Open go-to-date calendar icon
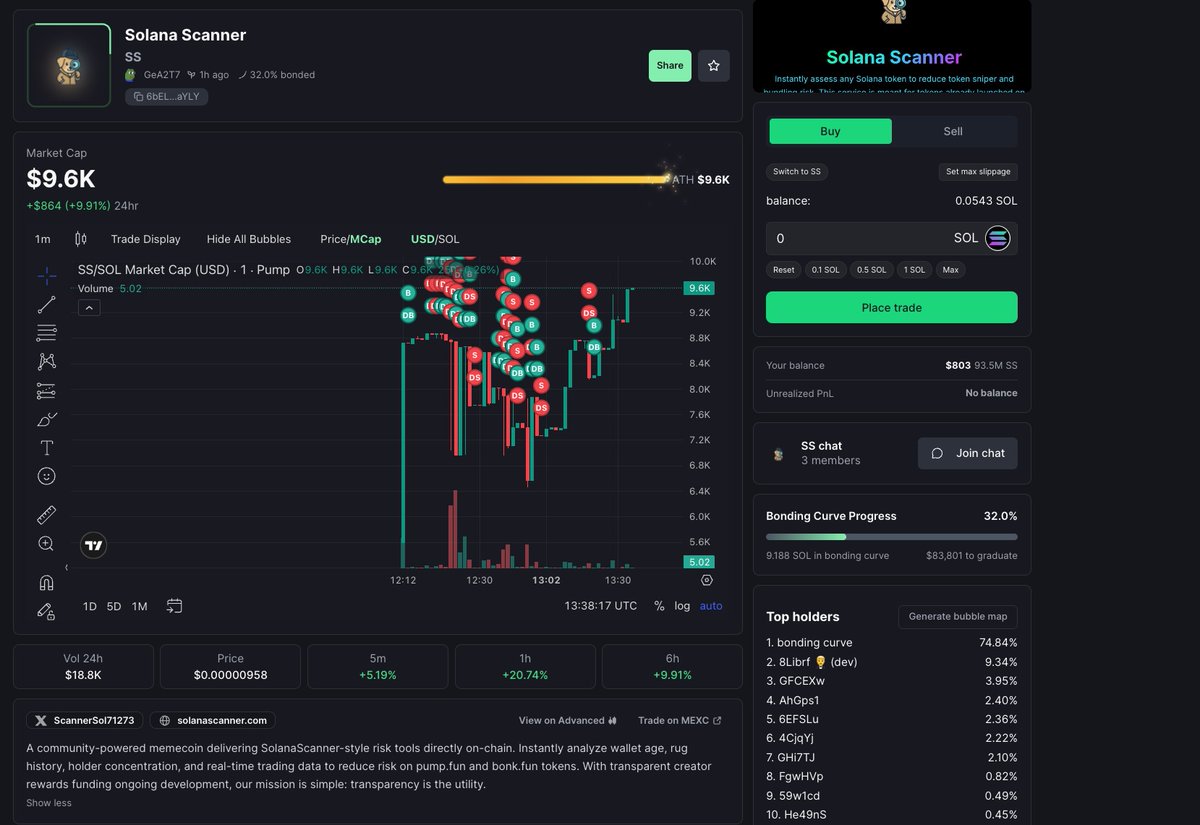This screenshot has height=825, width=1200. tap(175, 606)
